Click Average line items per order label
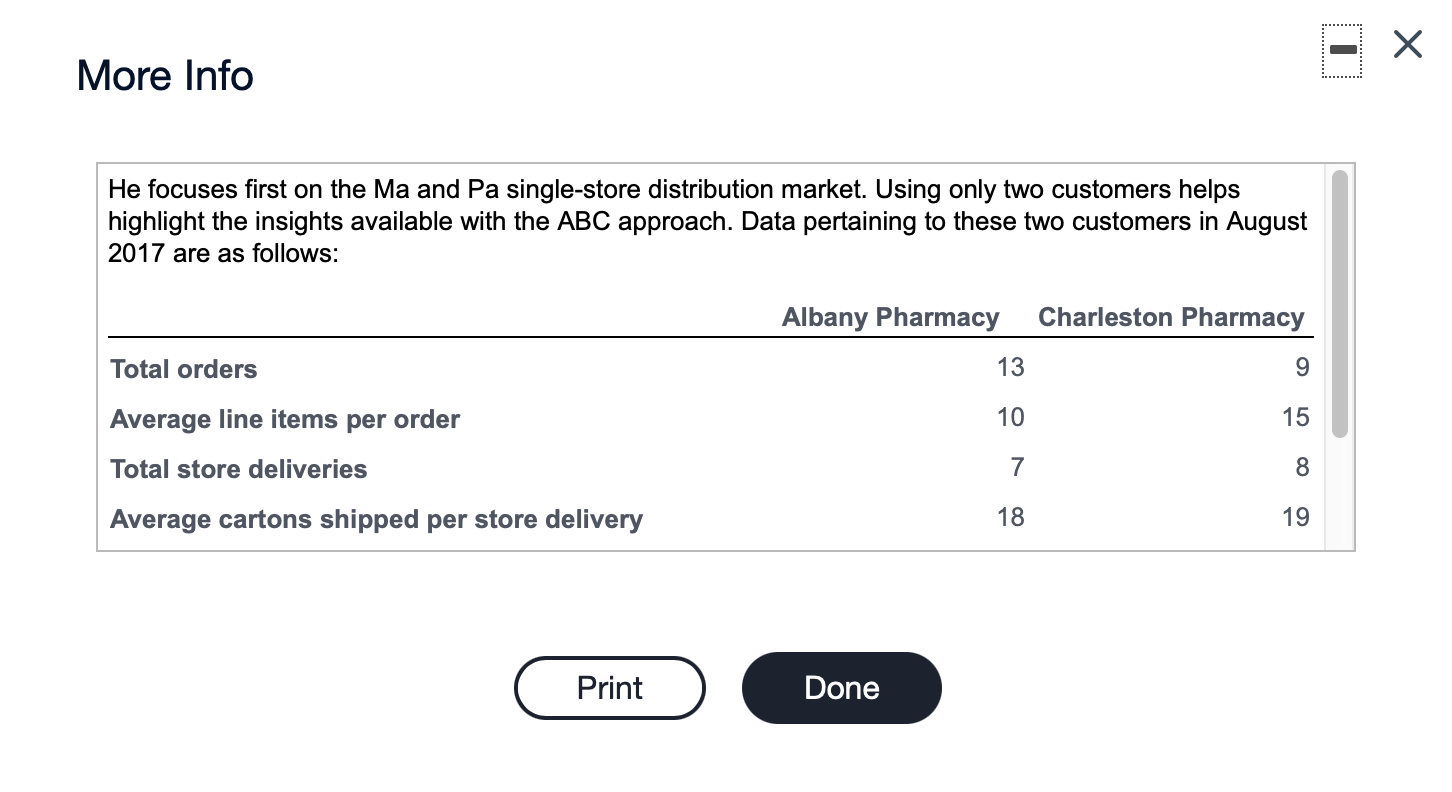1452x792 pixels. (x=285, y=419)
